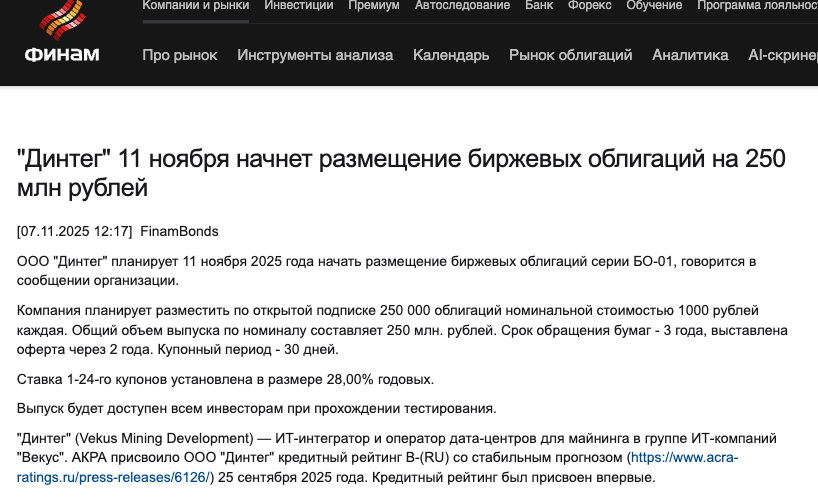The width and height of the screenshot is (818, 498).
Task: Click the paragraph starting 'ООО "Динтег" планирует'
Action: pos(387,271)
